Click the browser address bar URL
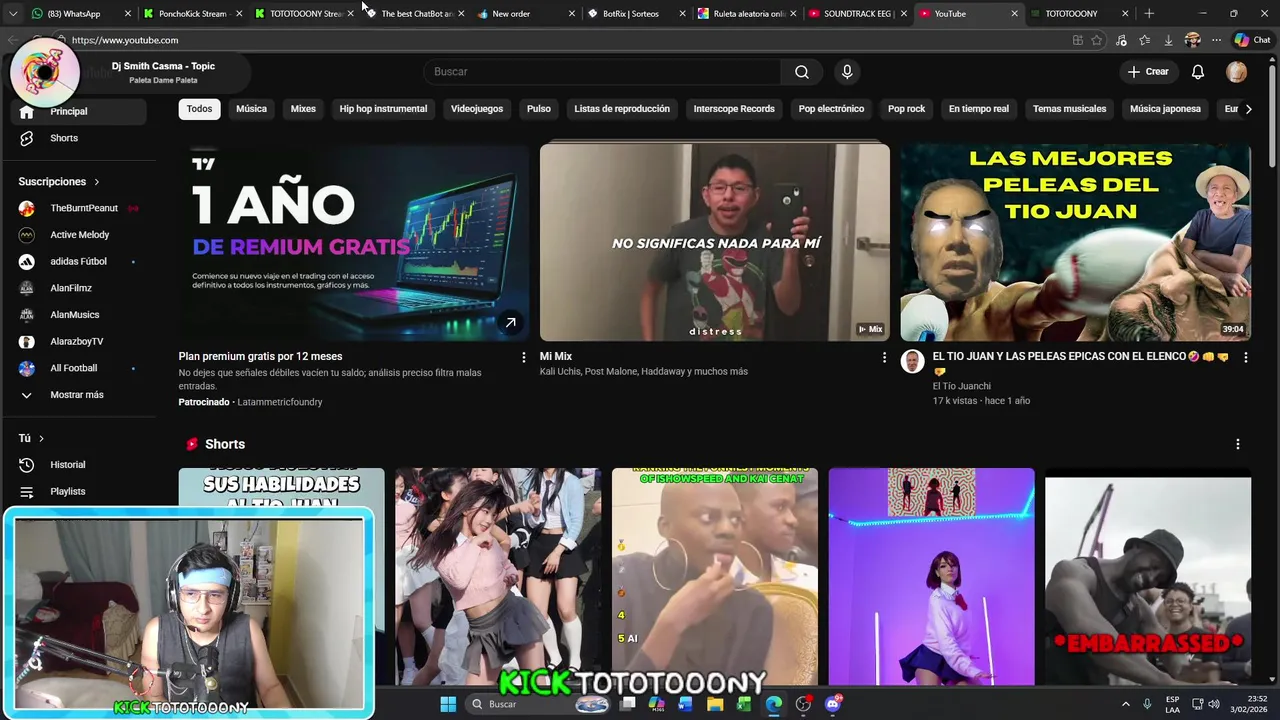 coord(125,40)
